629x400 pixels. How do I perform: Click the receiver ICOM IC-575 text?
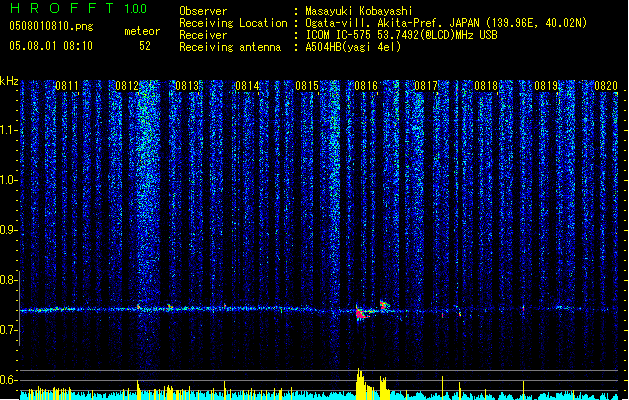tap(401, 35)
